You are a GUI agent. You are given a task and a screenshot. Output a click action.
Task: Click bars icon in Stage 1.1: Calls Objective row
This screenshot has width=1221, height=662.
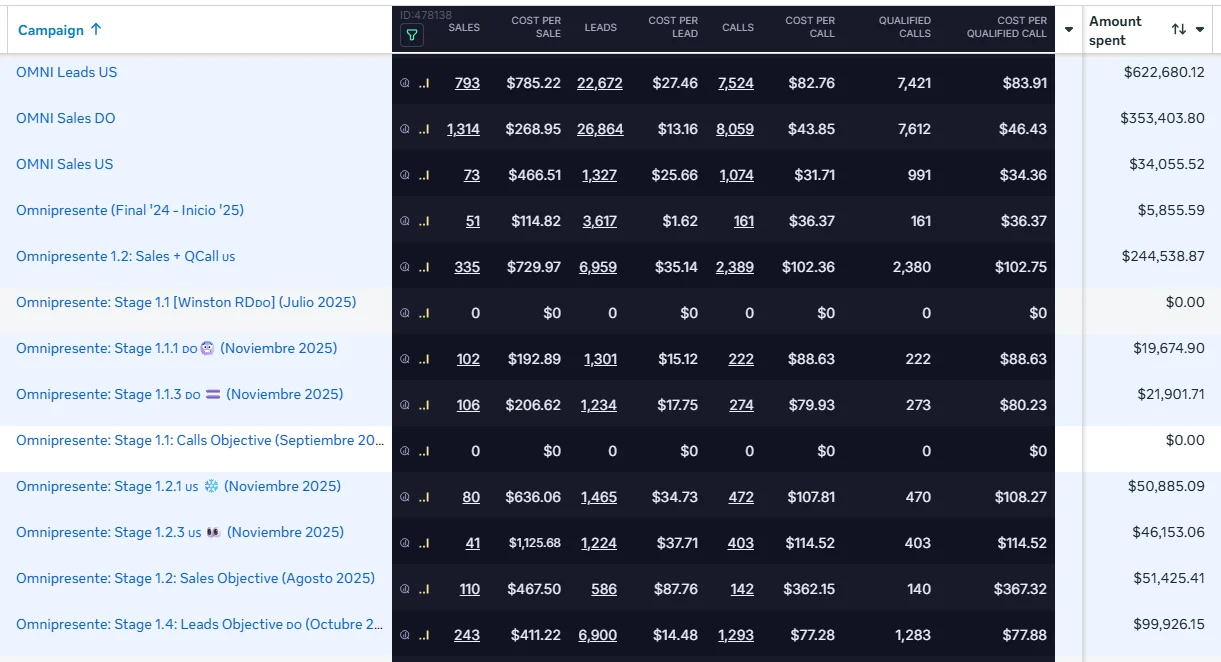point(424,451)
